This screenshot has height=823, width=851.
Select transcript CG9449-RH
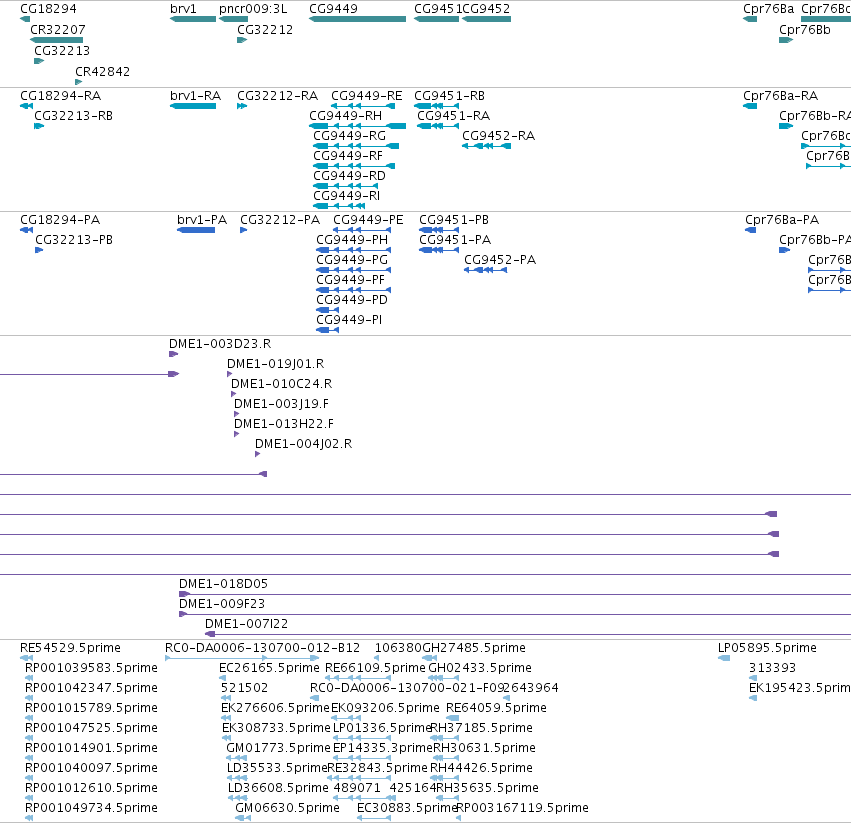tap(345, 116)
